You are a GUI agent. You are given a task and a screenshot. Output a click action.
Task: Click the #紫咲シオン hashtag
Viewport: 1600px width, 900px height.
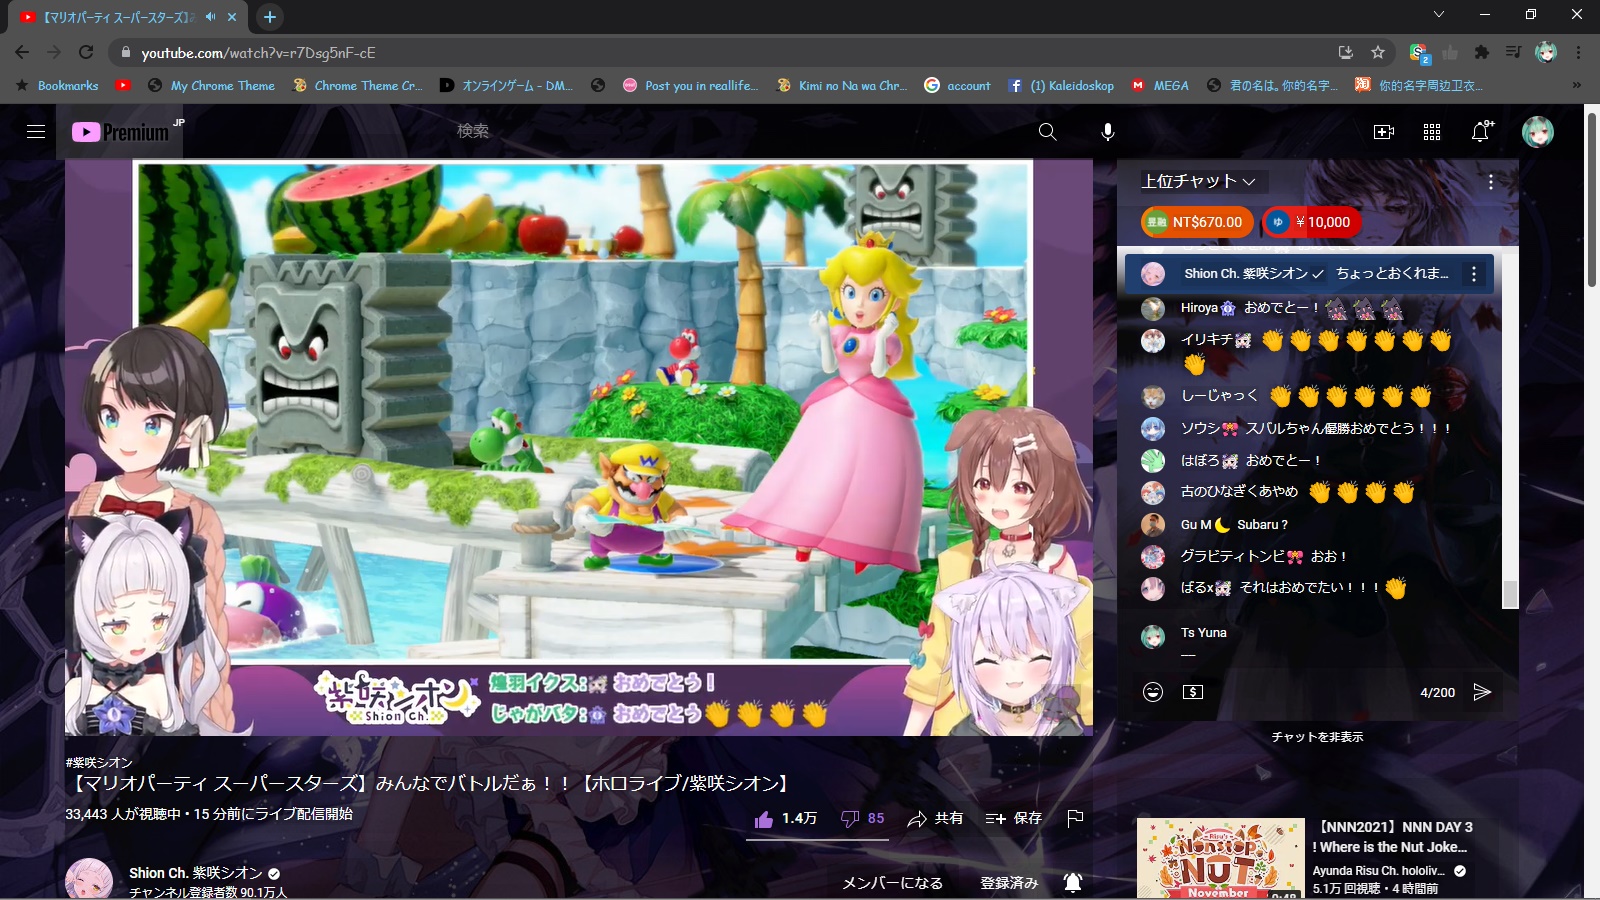tap(99, 762)
